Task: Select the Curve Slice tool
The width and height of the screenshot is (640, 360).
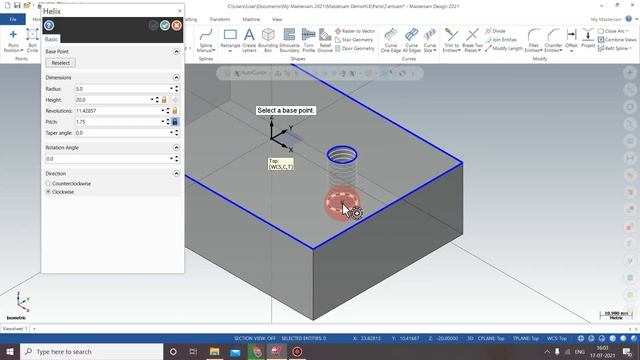Action: (430, 40)
